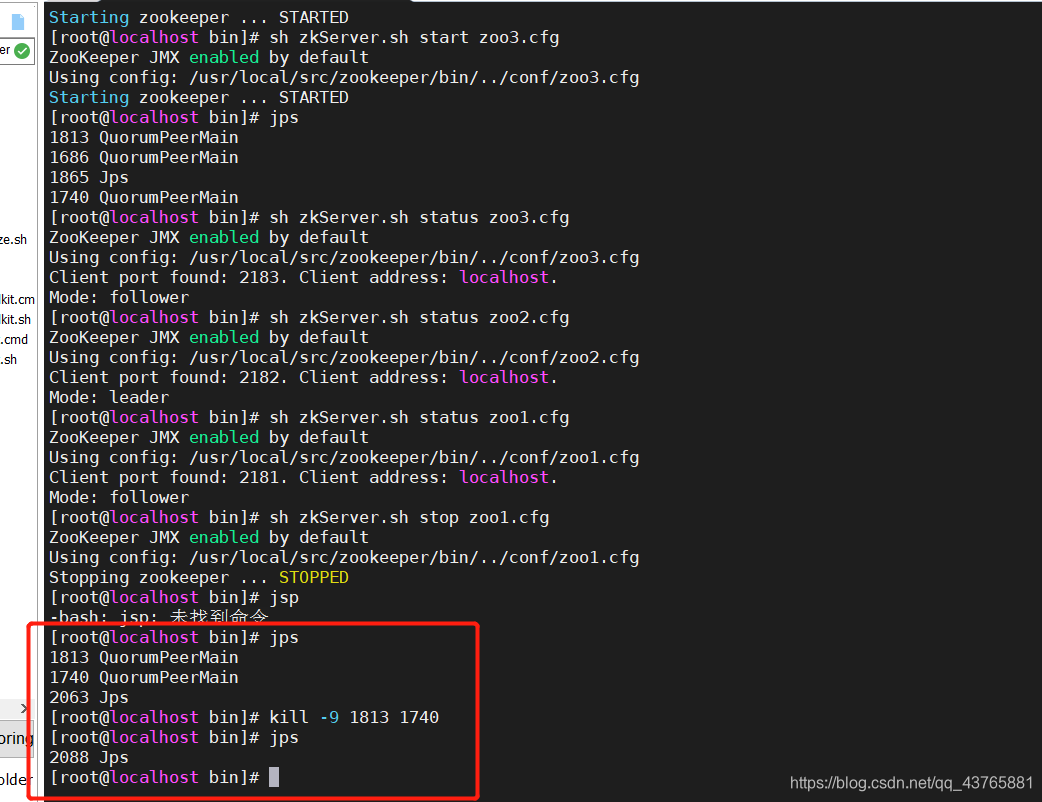Click the '.cmd' file entry in left panel
The image size is (1042, 802).
click(14, 340)
